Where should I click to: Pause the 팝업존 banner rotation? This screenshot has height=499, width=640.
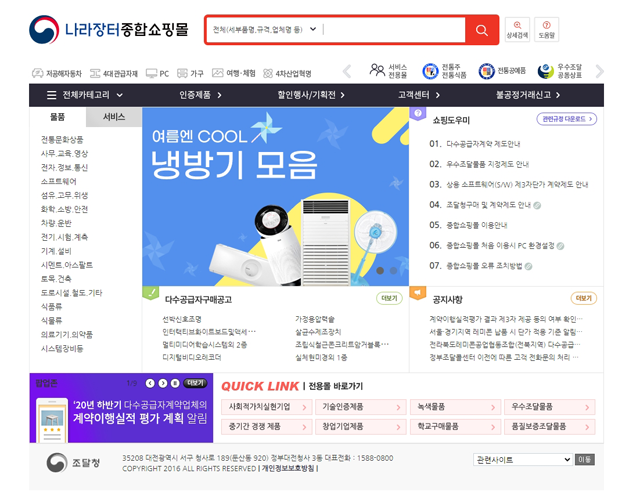click(175, 383)
